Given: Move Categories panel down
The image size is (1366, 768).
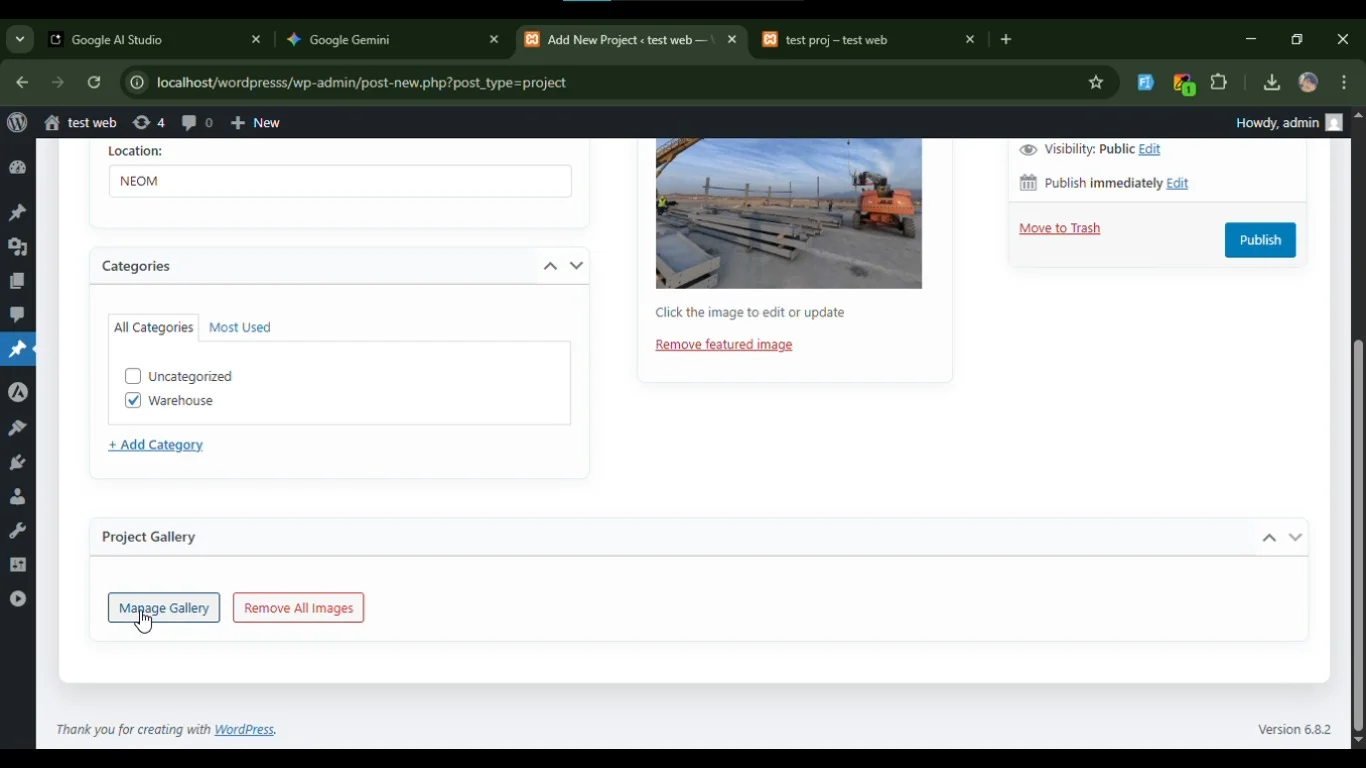Looking at the screenshot, I should tap(577, 266).
